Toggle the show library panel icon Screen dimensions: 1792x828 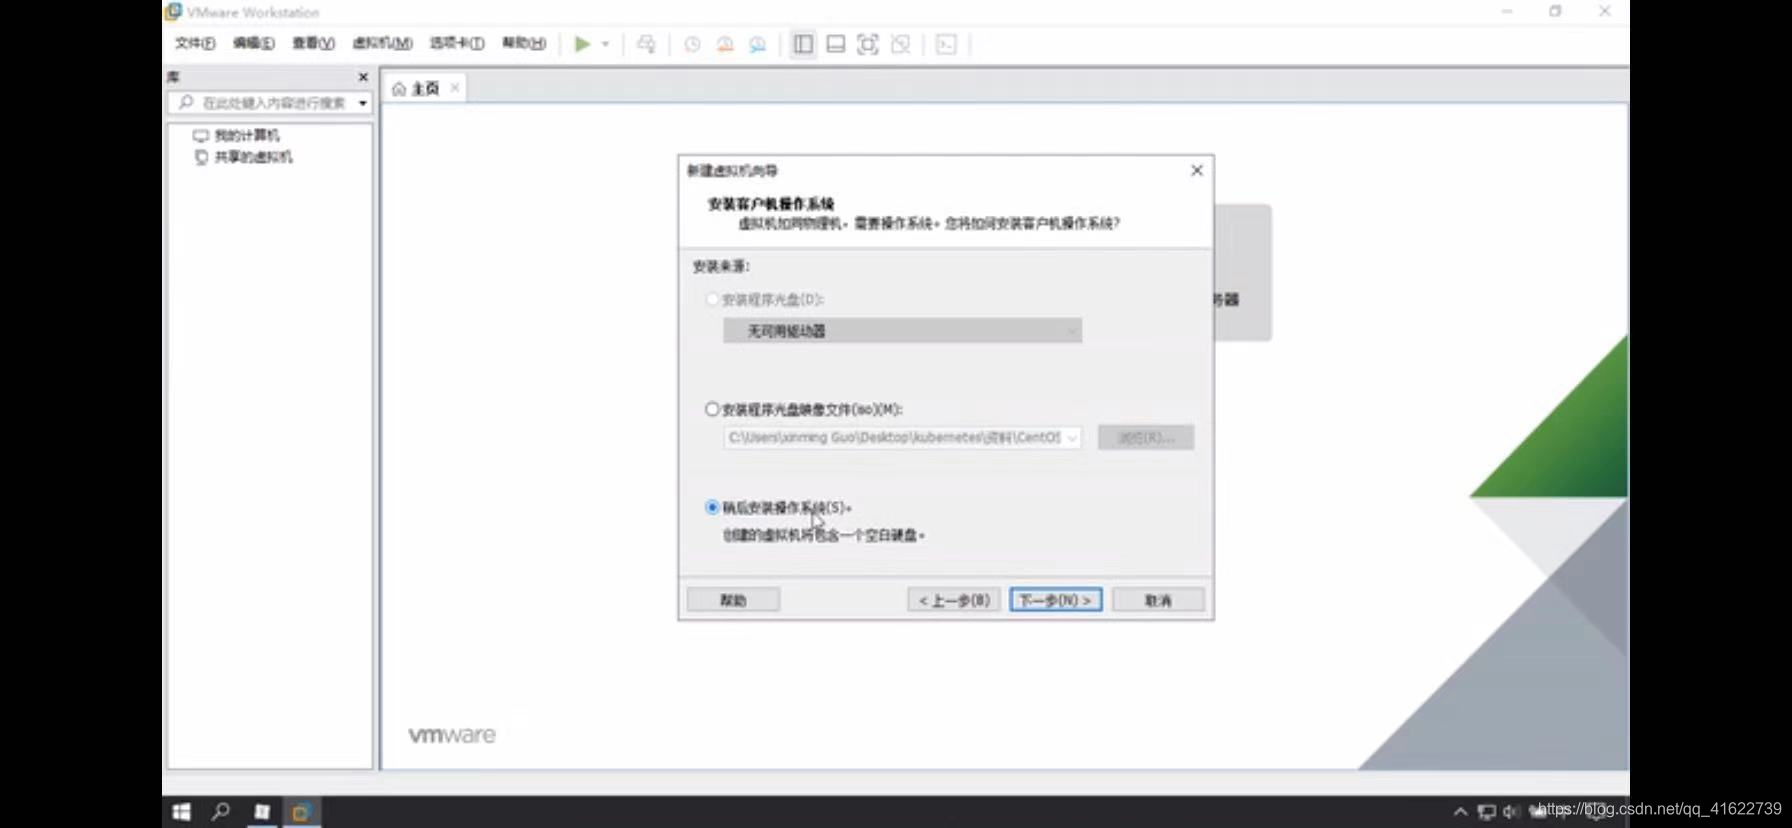[x=803, y=44]
